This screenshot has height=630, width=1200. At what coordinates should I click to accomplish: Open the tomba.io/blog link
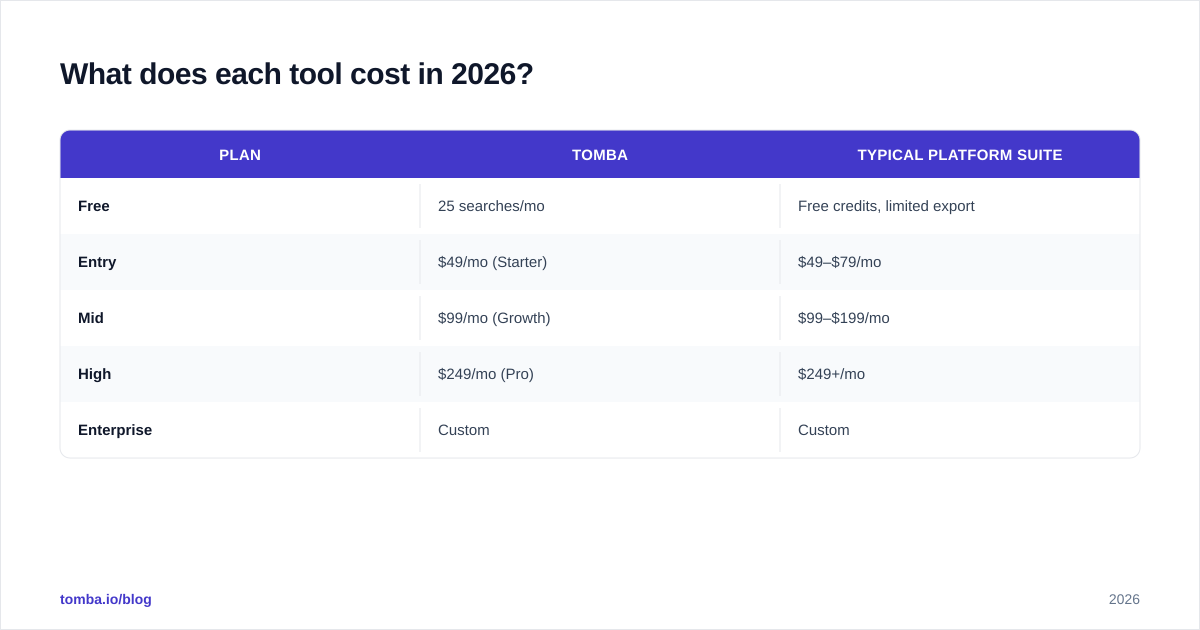(106, 599)
